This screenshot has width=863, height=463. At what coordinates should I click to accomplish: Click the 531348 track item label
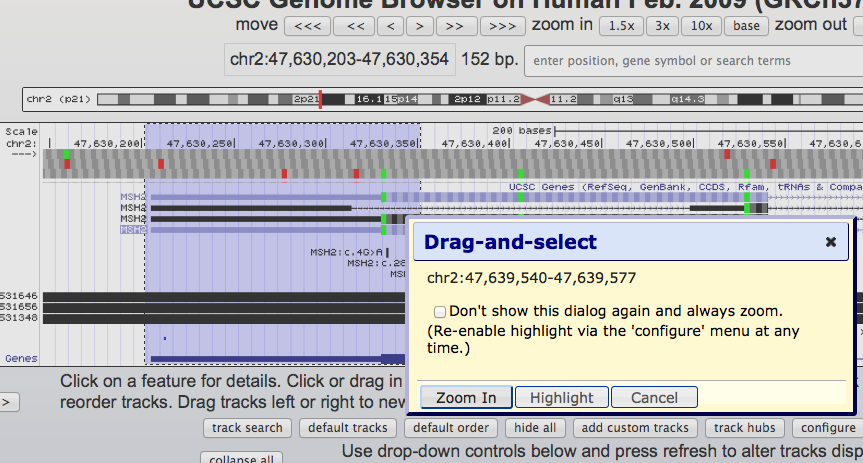(19, 318)
